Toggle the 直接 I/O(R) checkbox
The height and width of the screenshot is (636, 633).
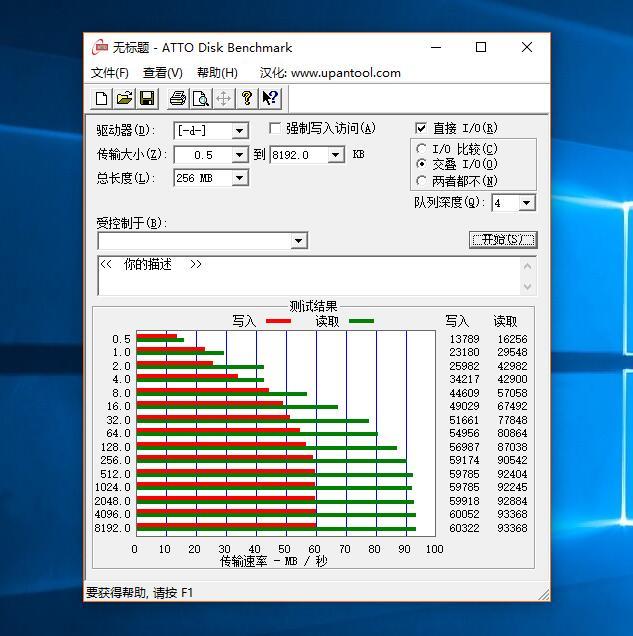pyautogui.click(x=421, y=129)
